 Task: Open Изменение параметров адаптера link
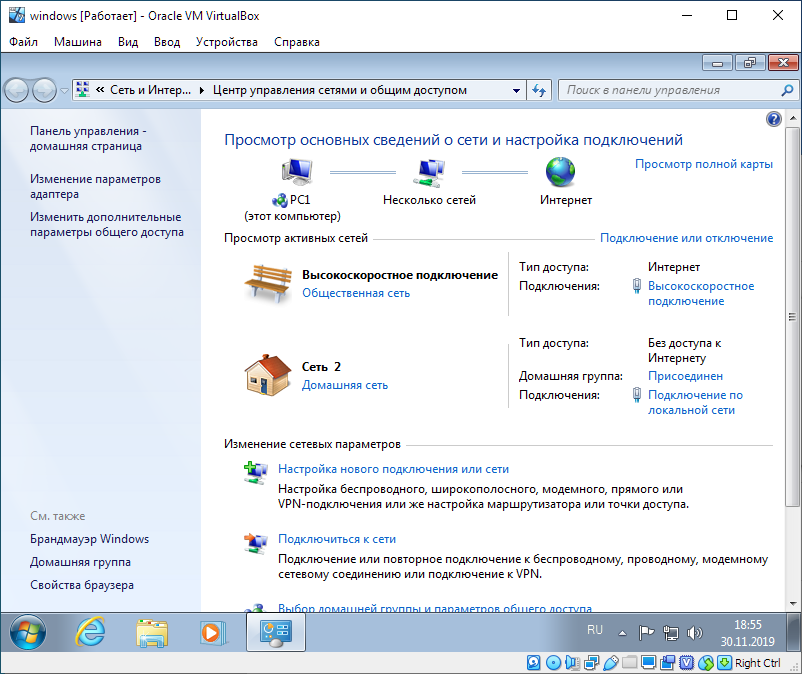coord(95,187)
